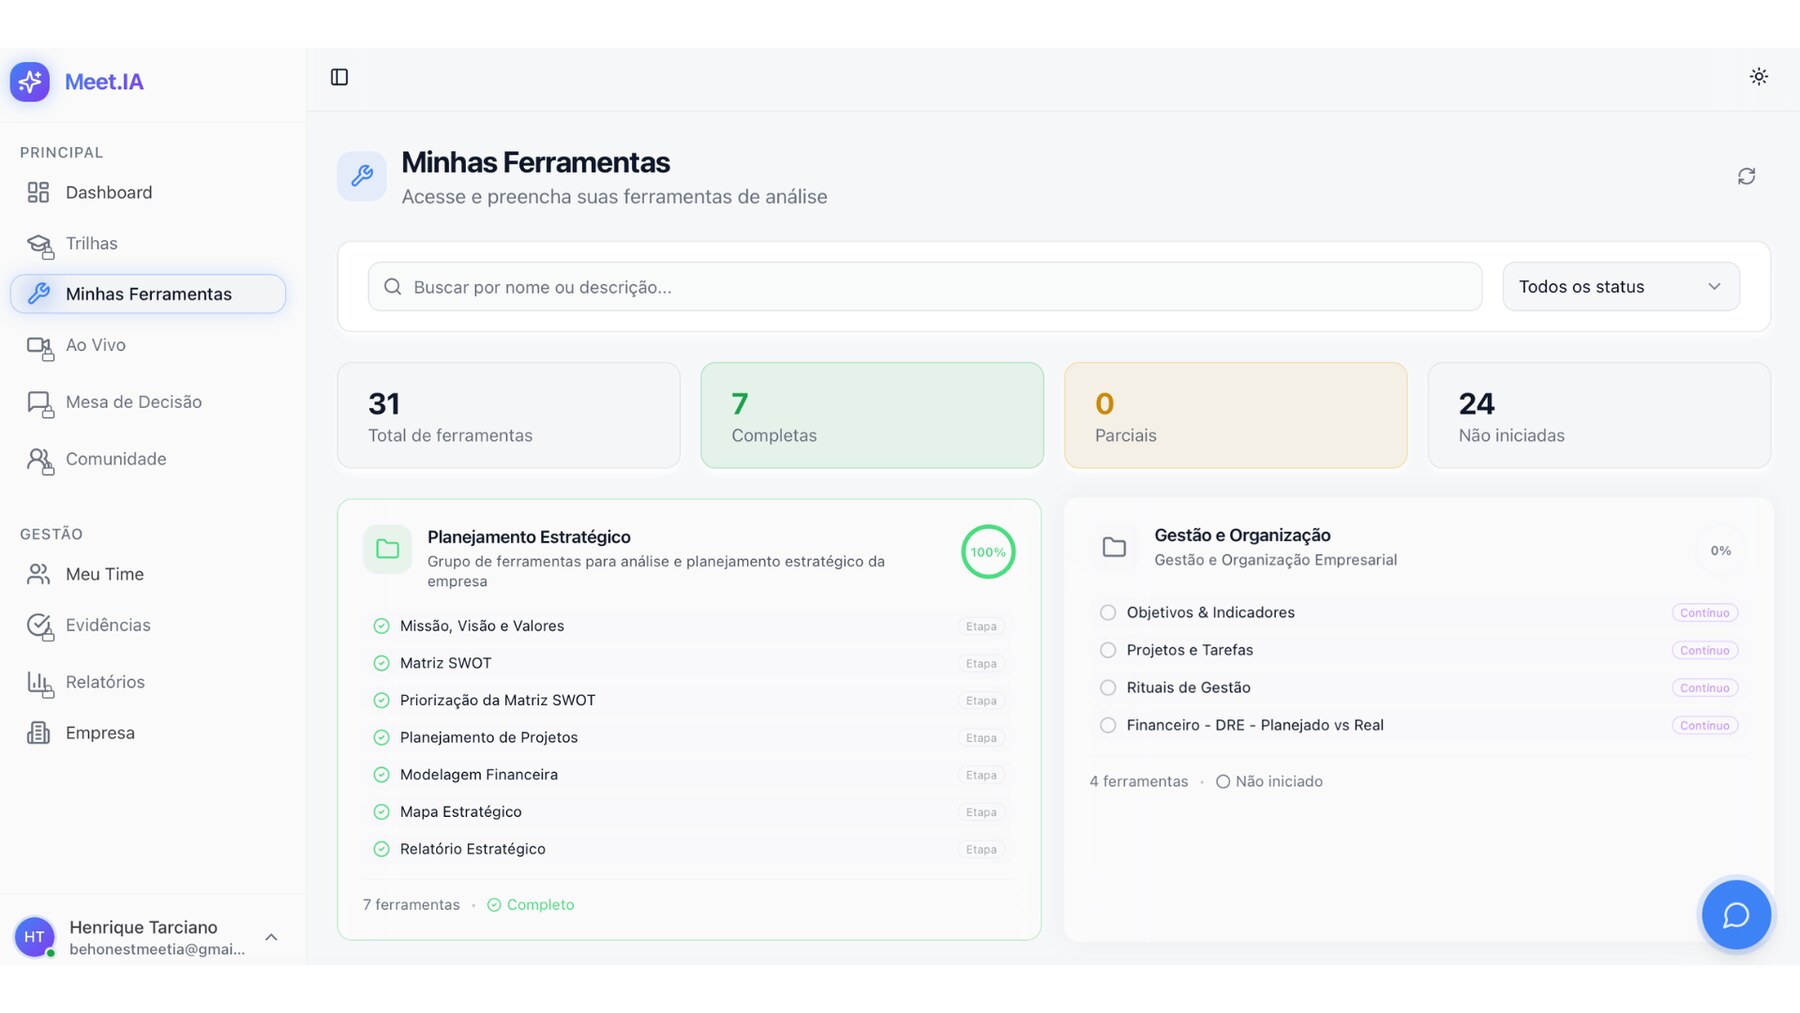Click the green check beside Mapa Estratégico
The width and height of the screenshot is (1800, 1013).
tap(381, 812)
